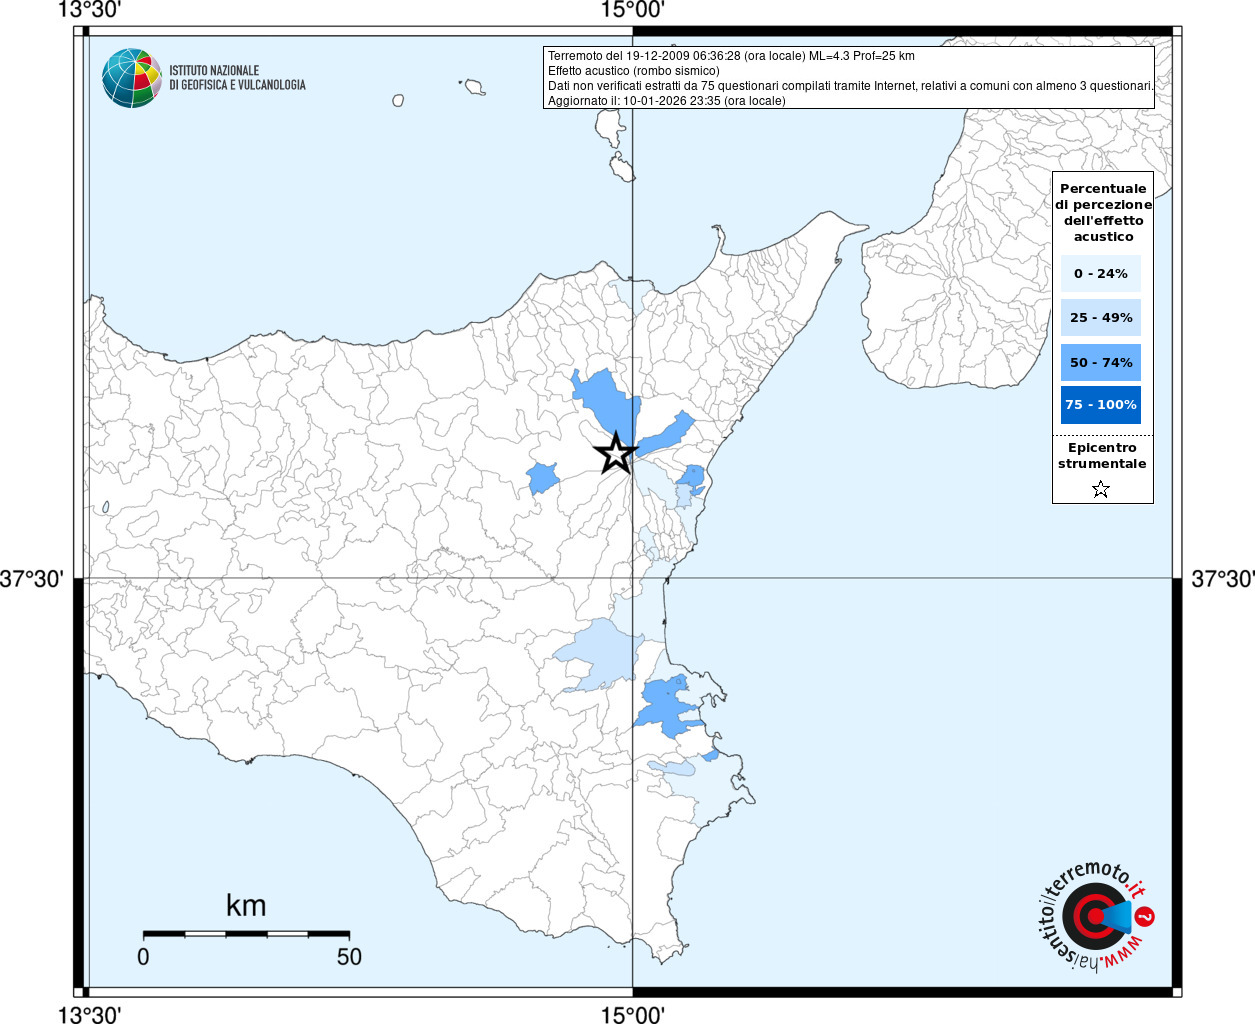The width and height of the screenshot is (1255, 1024).
Task: Click the blue municipality west of the epicenter
Action: point(543,477)
